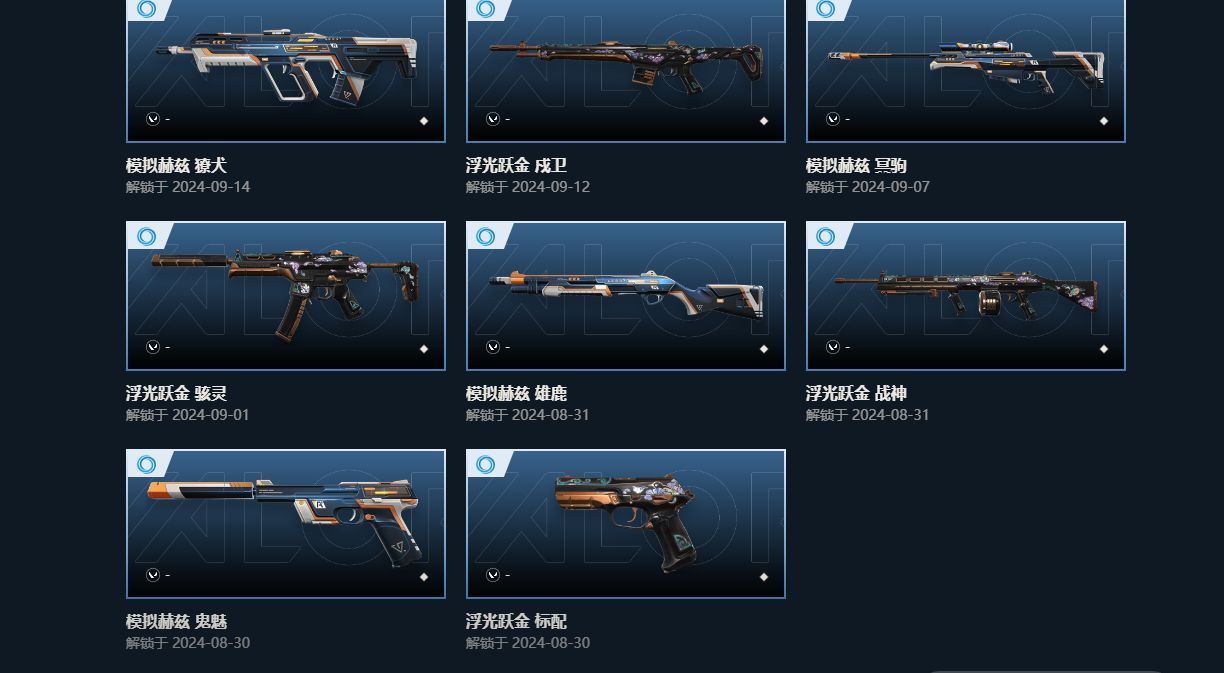
Task: Click the VP currency icon on 浮光跃金 戍卫 card
Action: [492, 119]
